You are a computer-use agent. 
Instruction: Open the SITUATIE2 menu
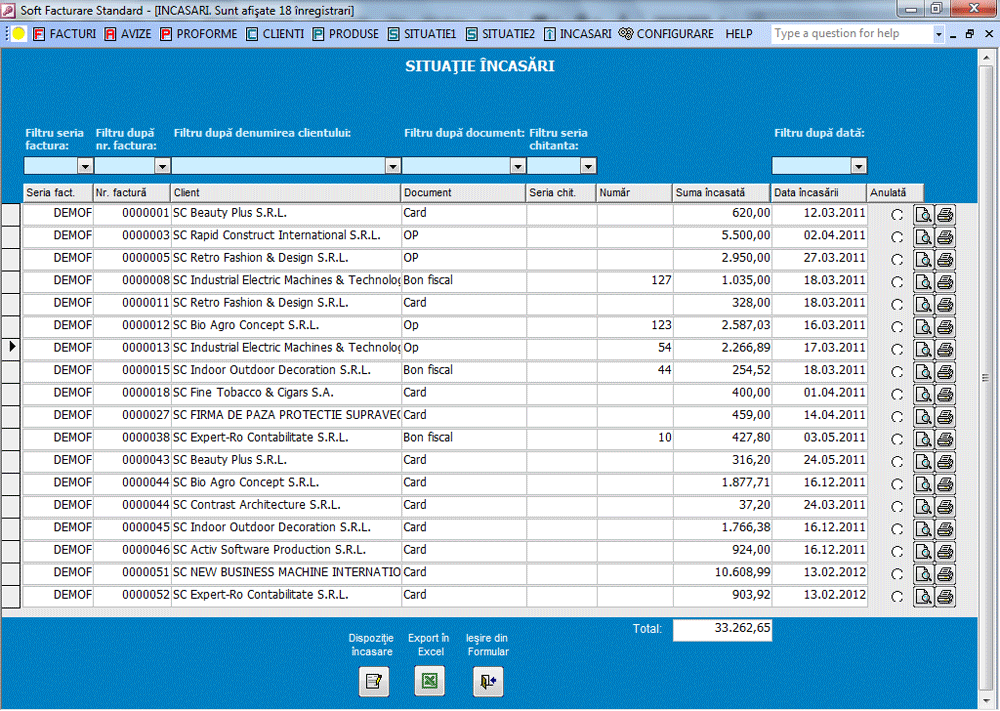coord(501,34)
